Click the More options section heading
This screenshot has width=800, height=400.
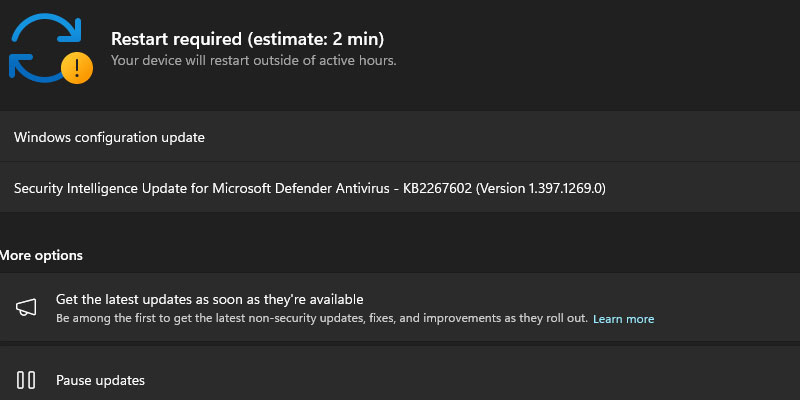(x=41, y=255)
